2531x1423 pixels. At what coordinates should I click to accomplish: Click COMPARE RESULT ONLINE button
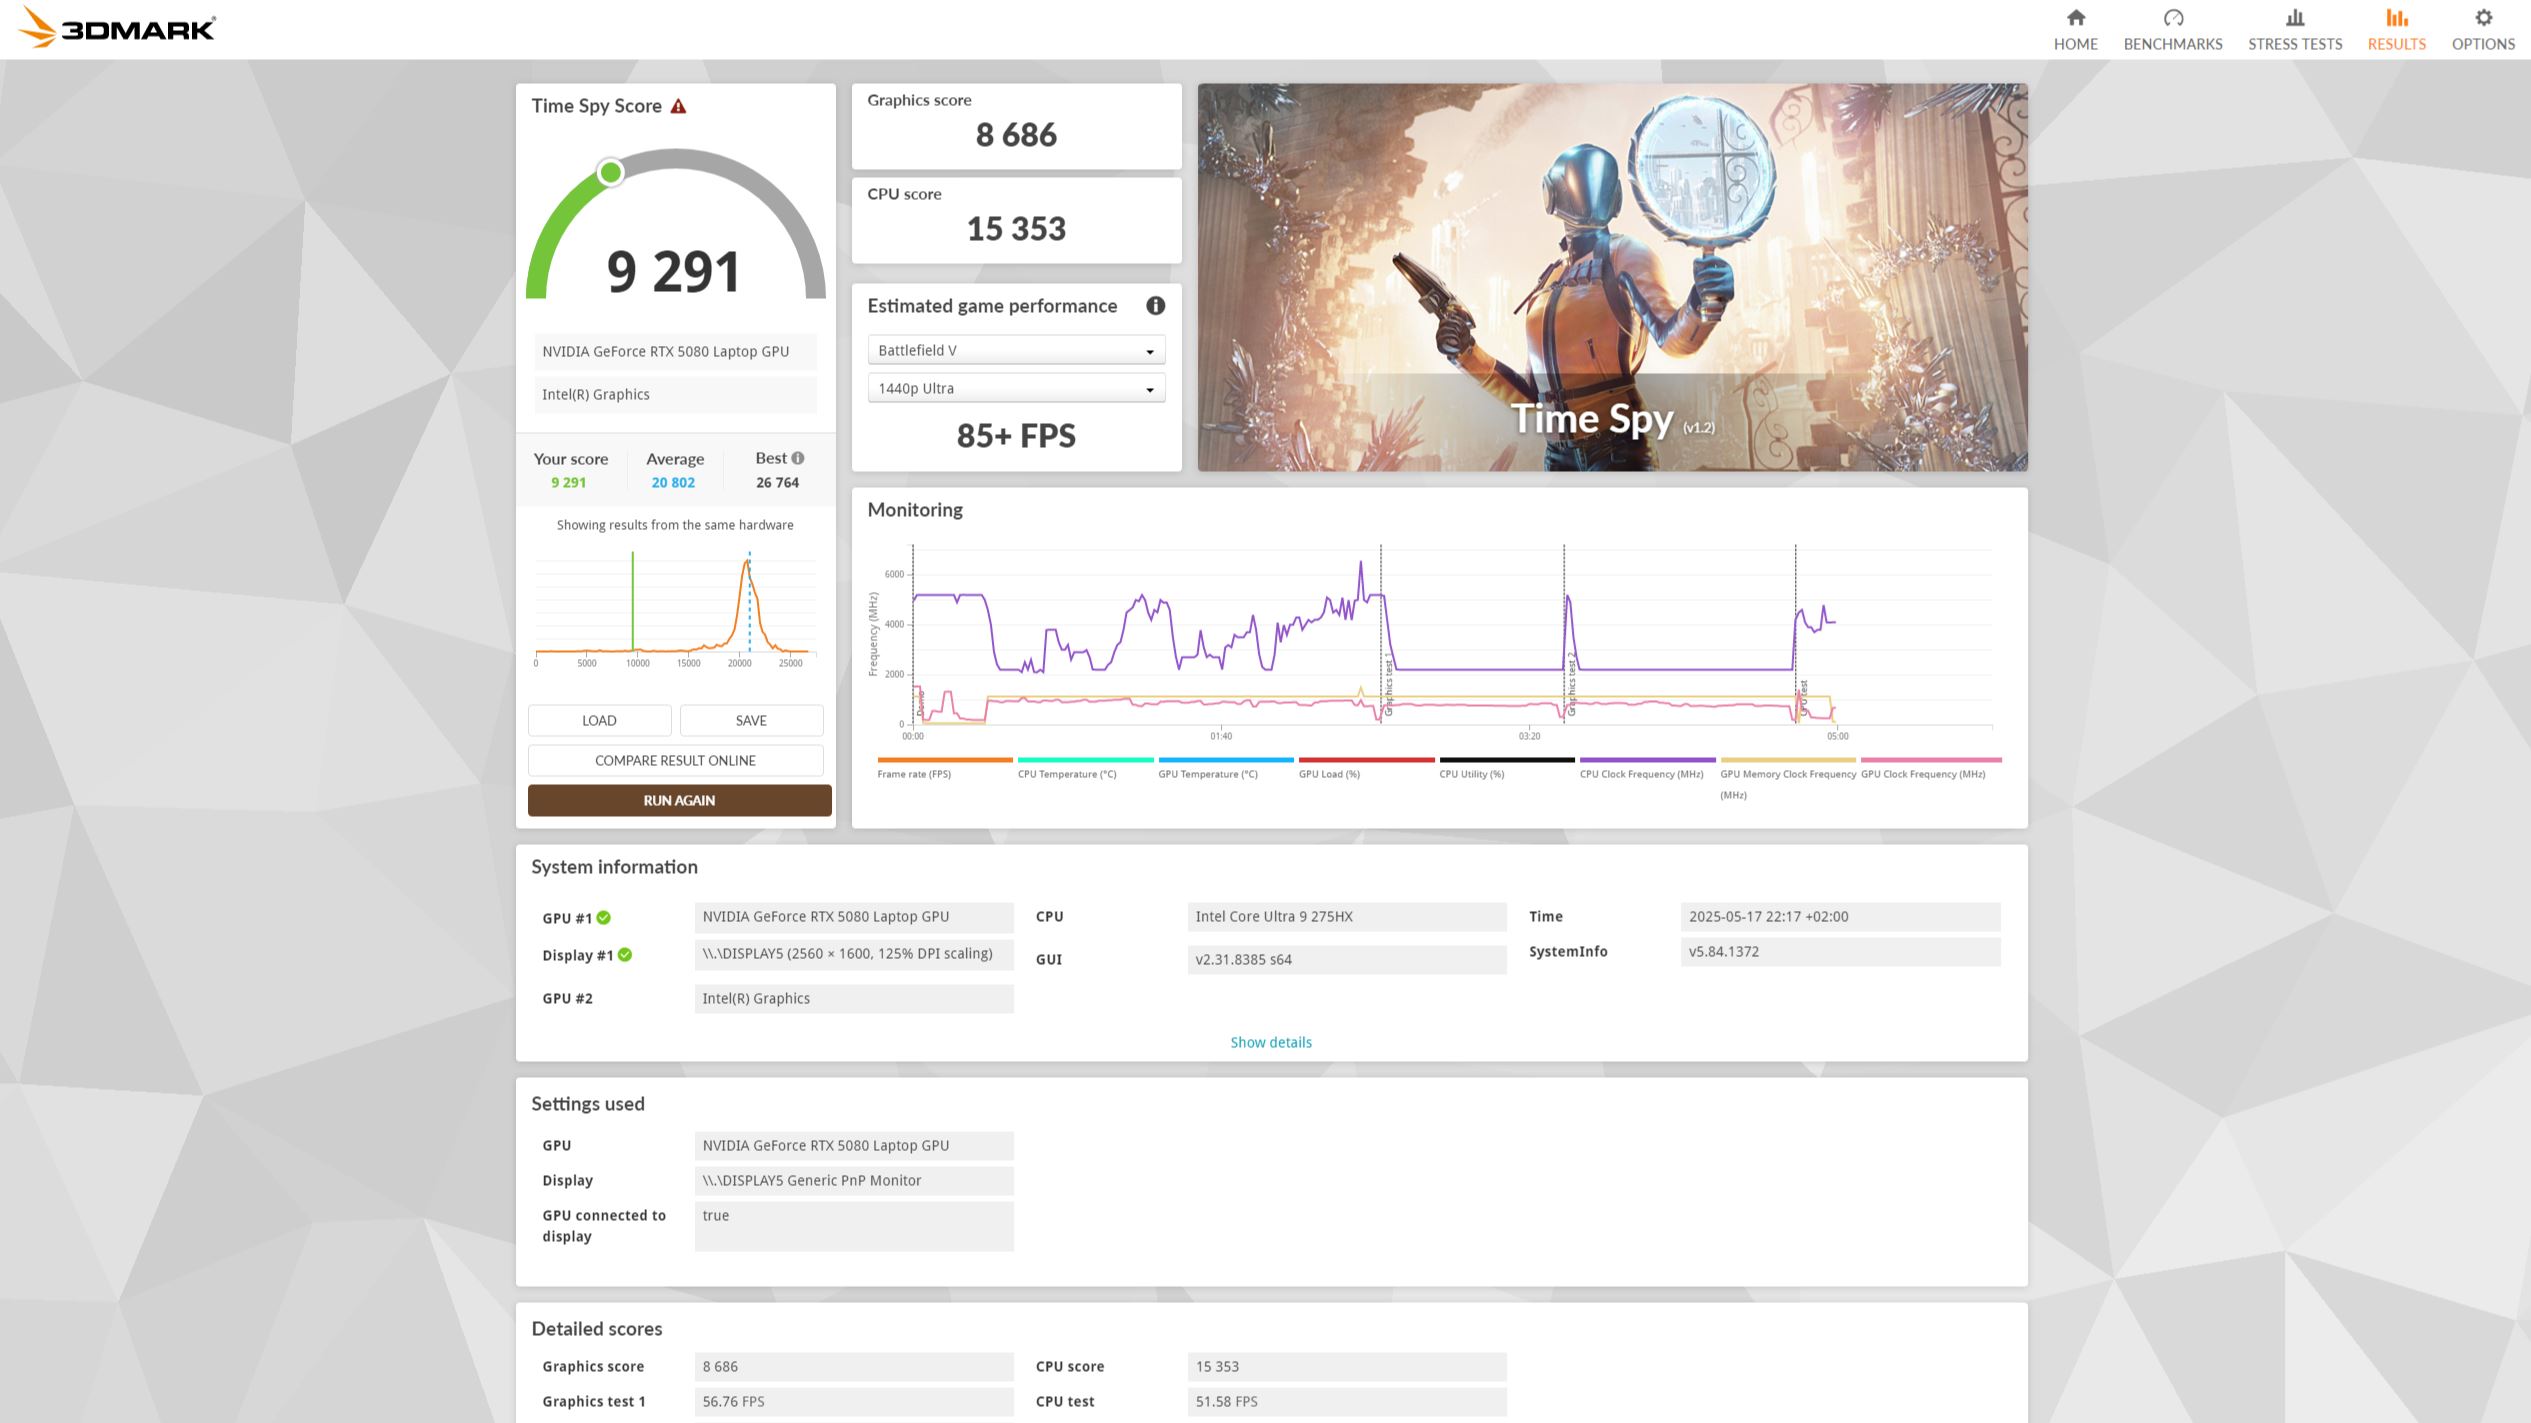coord(675,760)
